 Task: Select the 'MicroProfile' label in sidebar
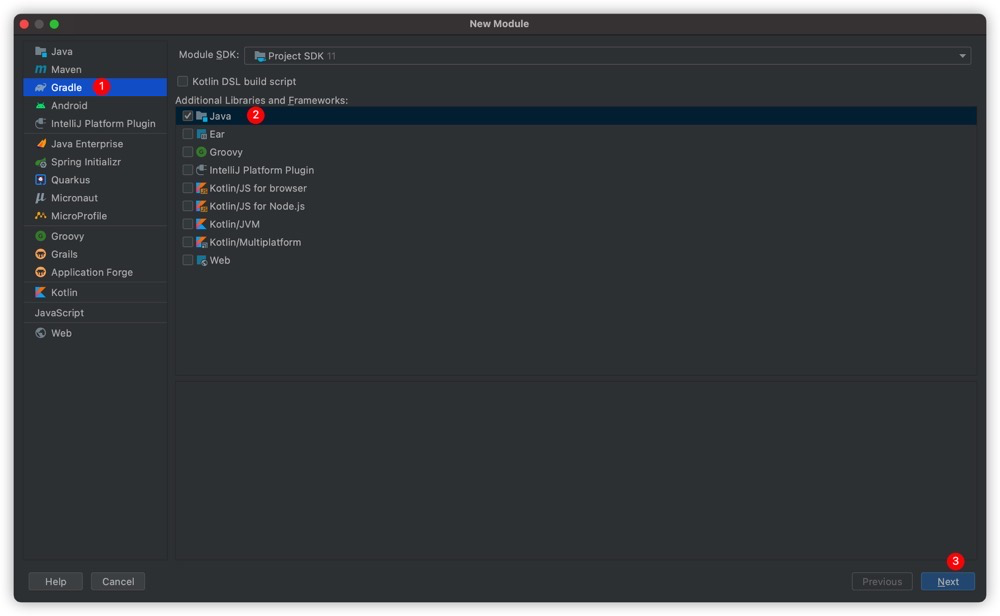(x=79, y=216)
